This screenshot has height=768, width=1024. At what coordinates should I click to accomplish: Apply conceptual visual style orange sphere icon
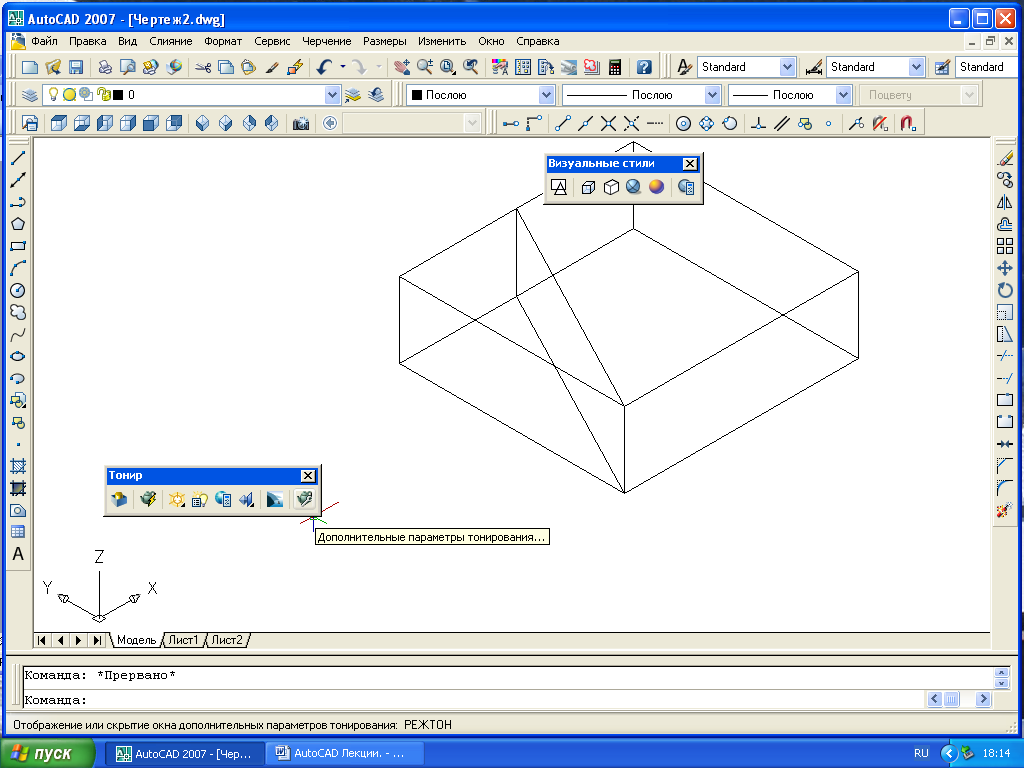coord(656,187)
